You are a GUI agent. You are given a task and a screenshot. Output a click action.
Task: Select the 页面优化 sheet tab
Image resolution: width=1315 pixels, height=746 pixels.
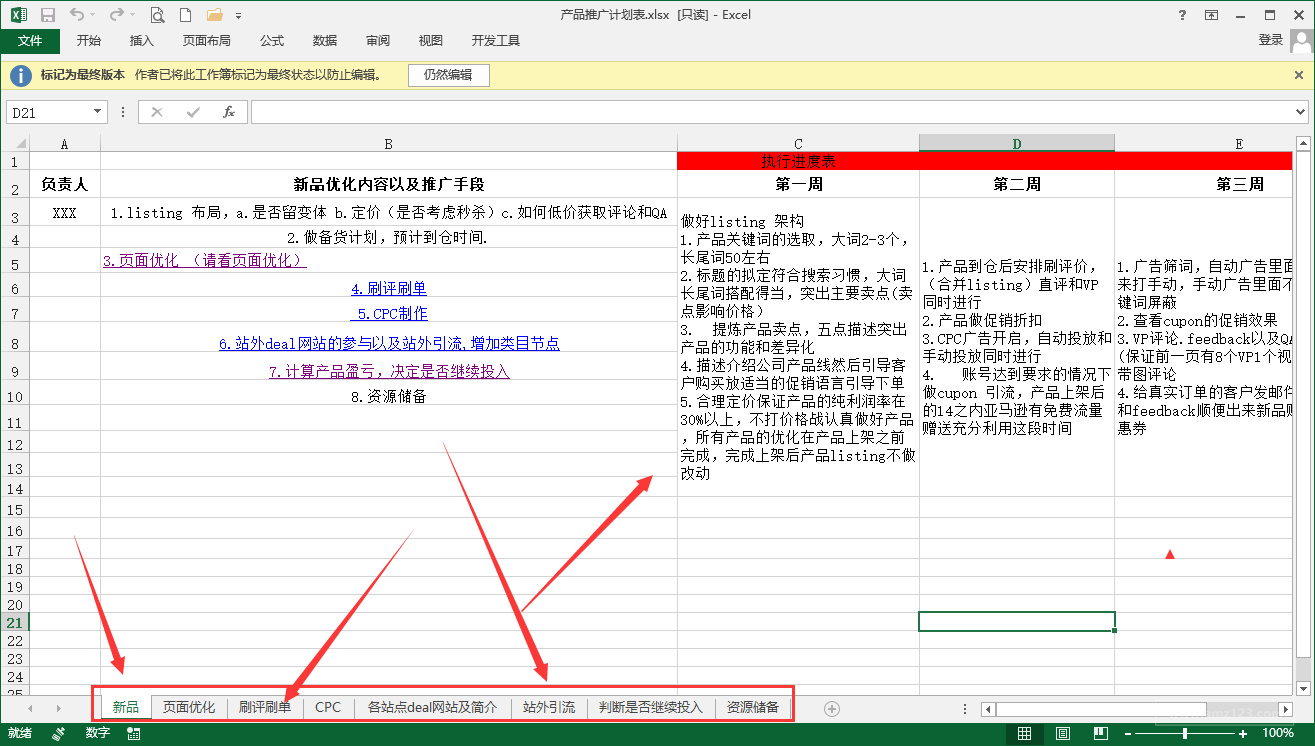coord(189,707)
